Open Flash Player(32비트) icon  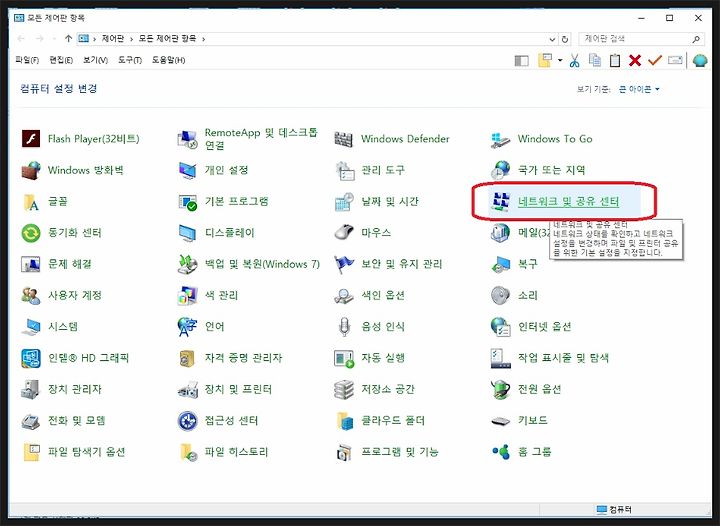[31, 139]
